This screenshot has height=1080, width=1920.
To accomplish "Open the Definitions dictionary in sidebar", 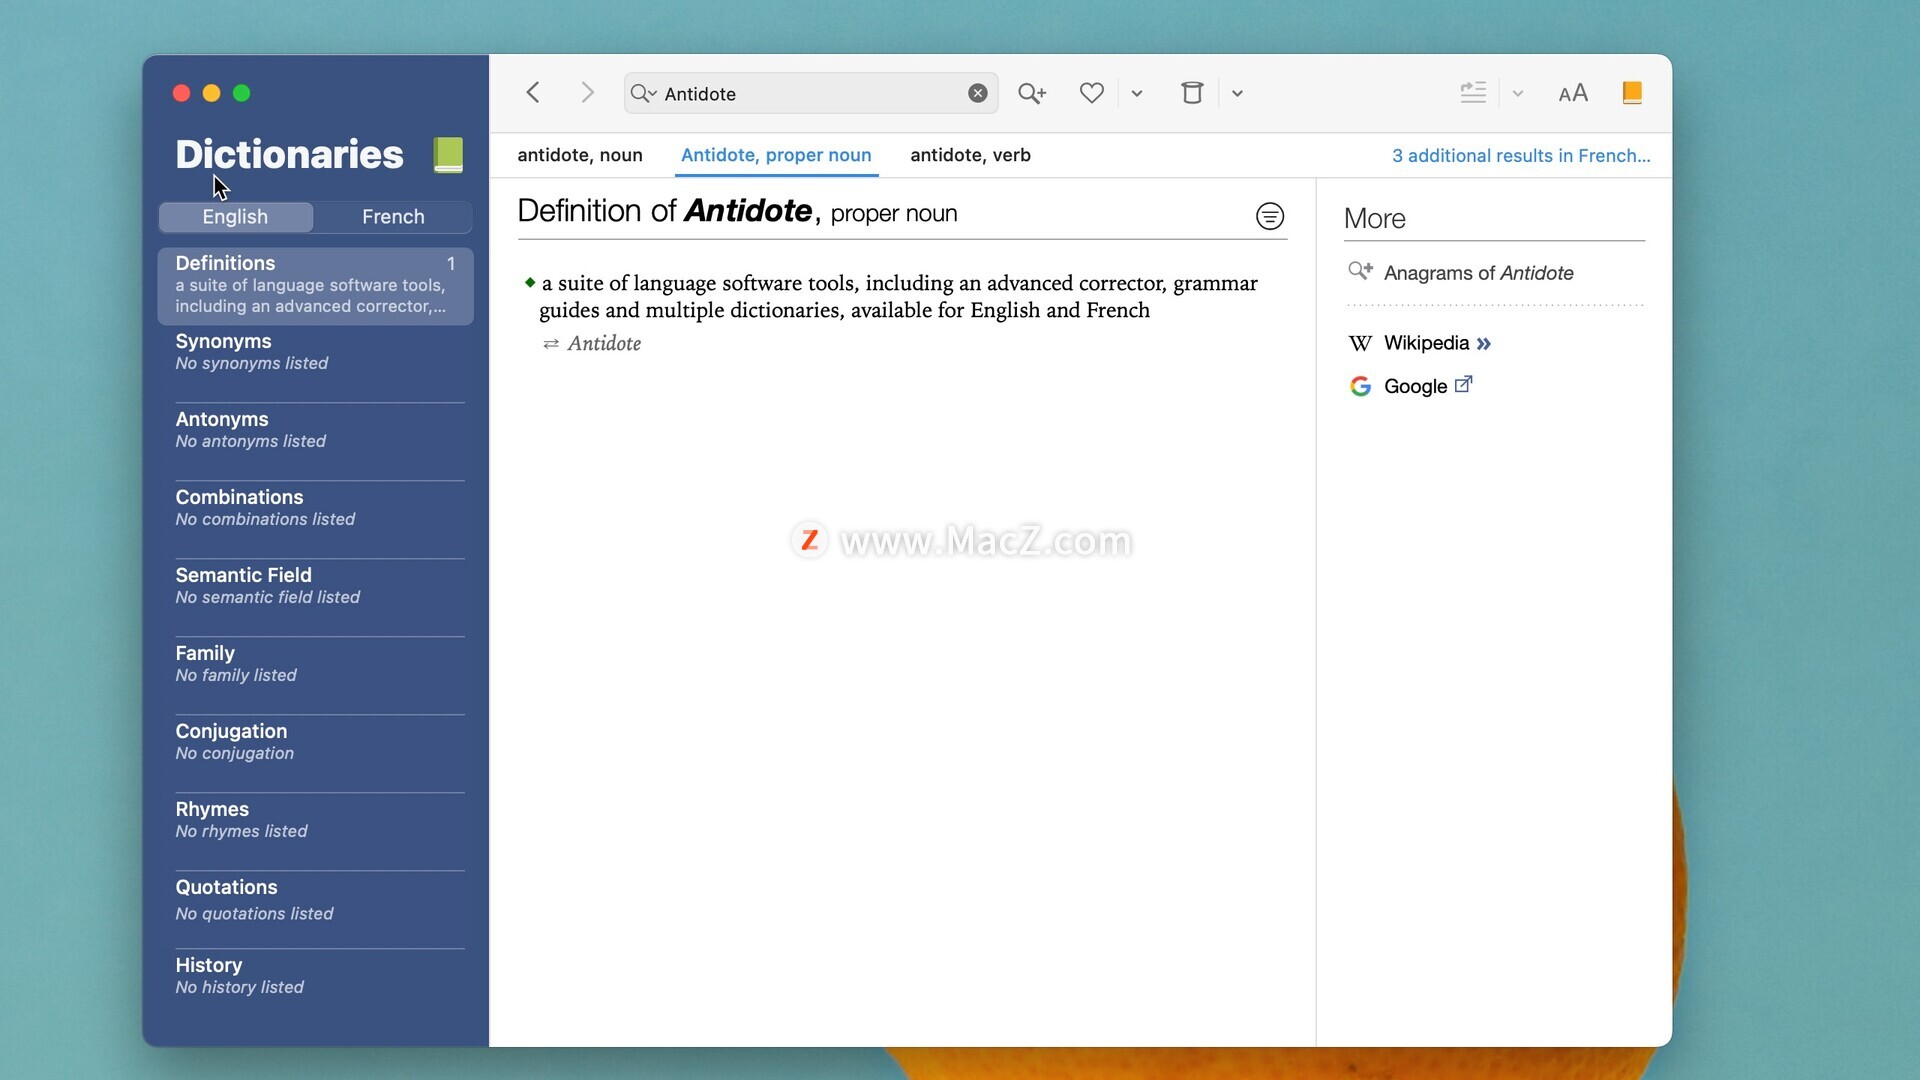I will [x=315, y=285].
